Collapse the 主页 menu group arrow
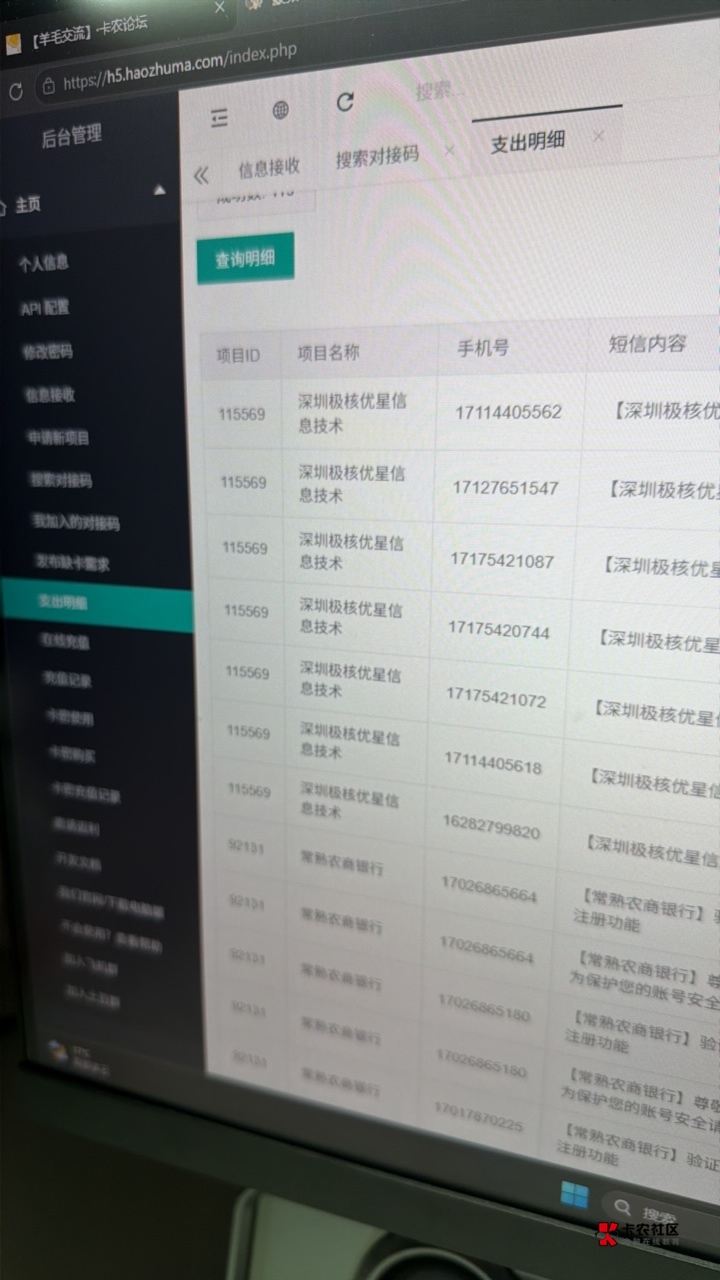 coord(159,190)
